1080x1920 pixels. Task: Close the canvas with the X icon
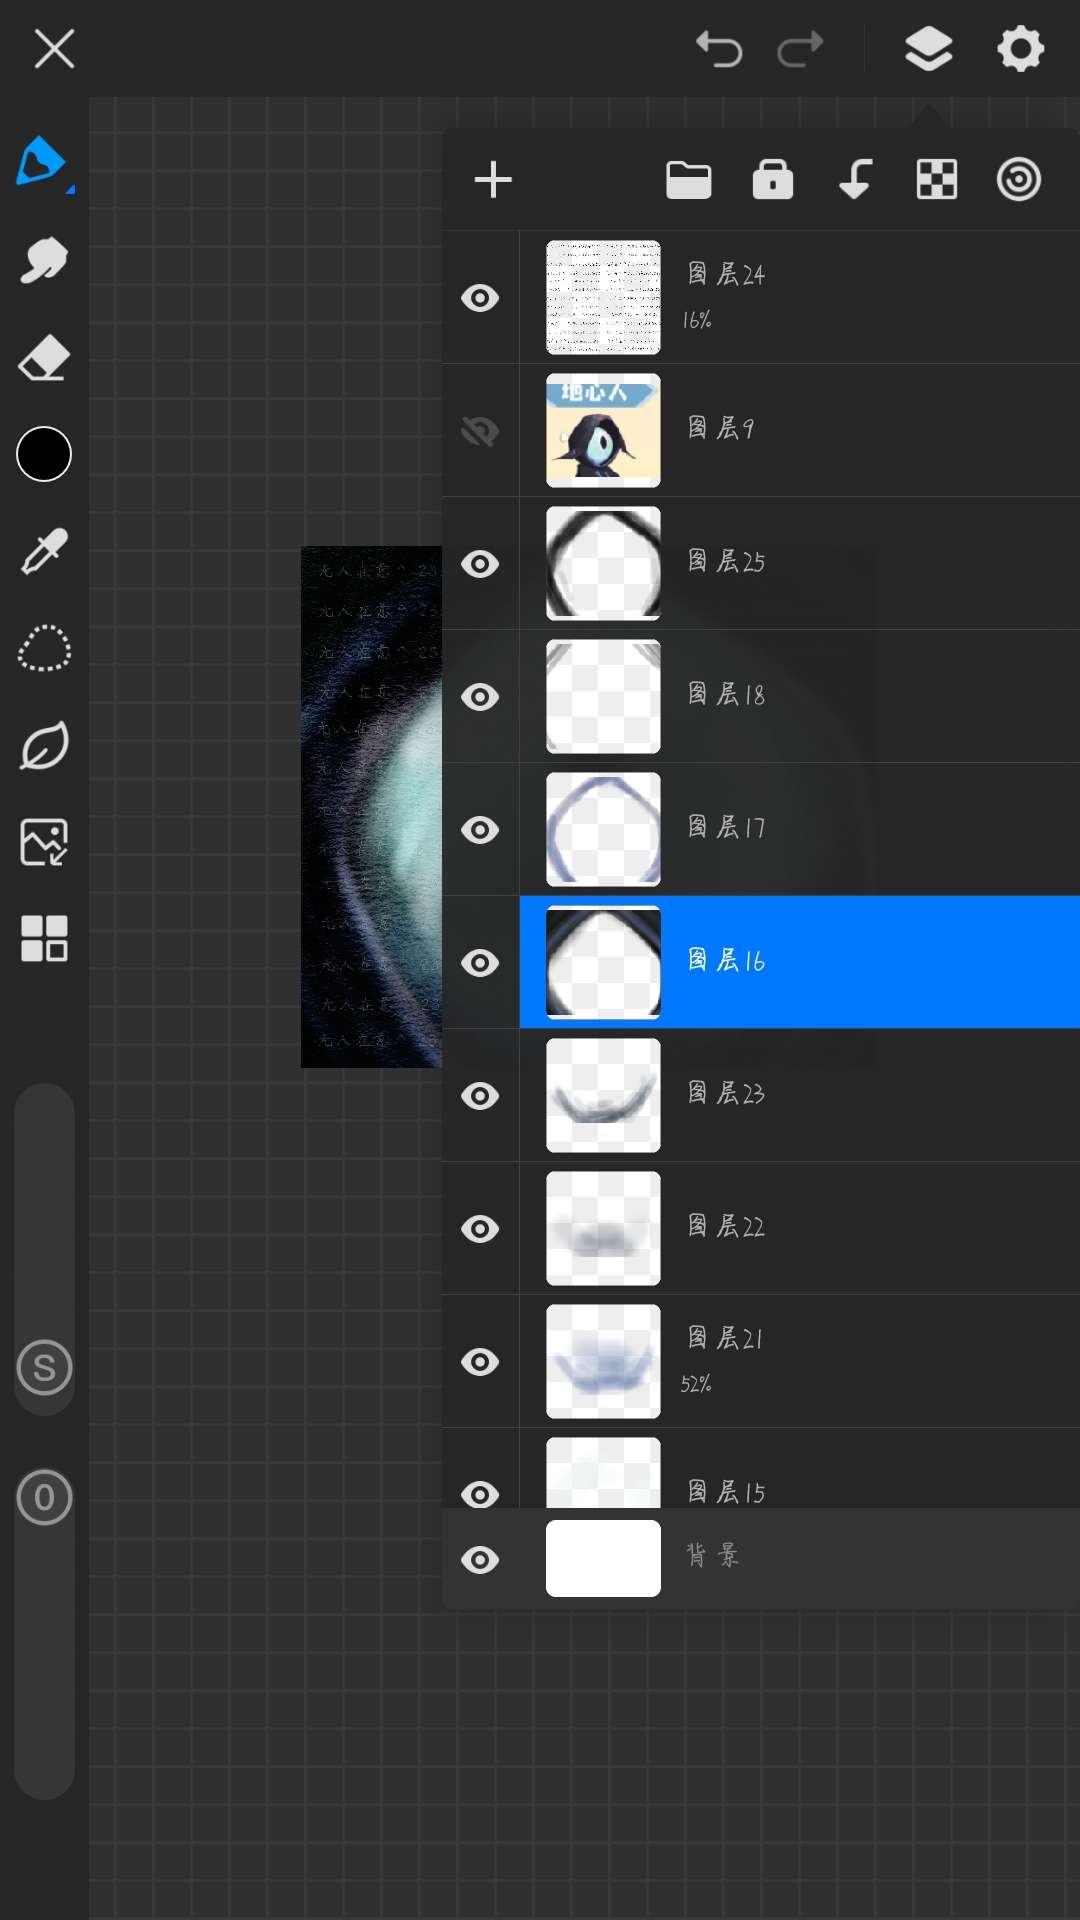[54, 48]
